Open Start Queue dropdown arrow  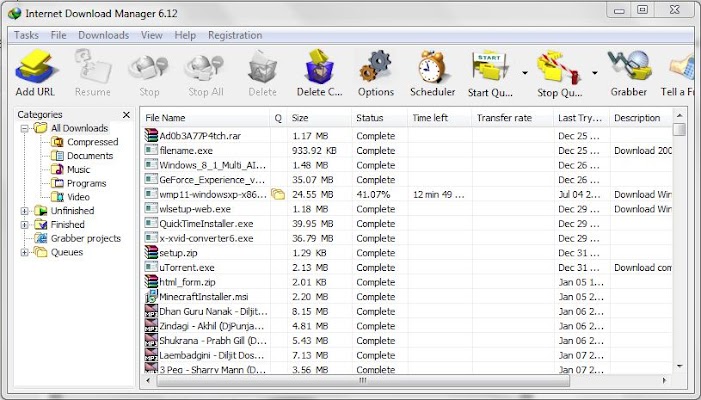point(525,72)
